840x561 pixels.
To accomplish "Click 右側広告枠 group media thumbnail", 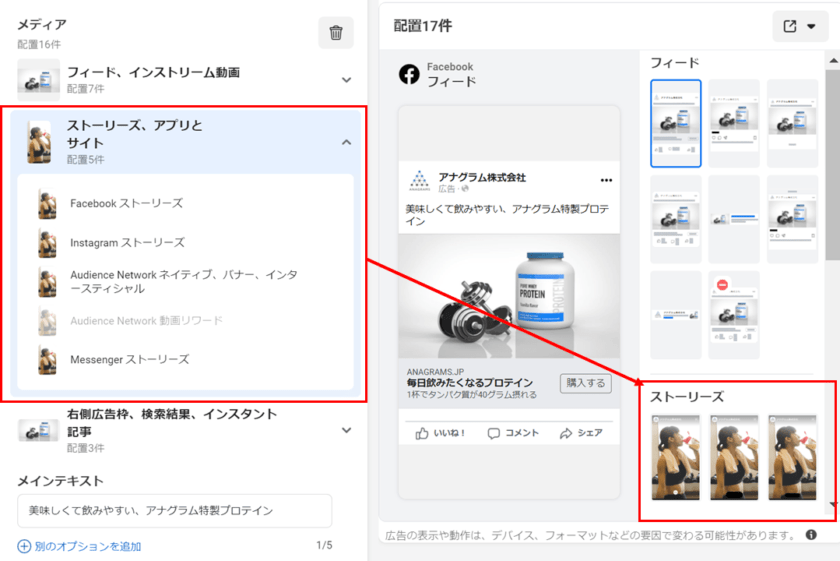I will tap(38, 430).
